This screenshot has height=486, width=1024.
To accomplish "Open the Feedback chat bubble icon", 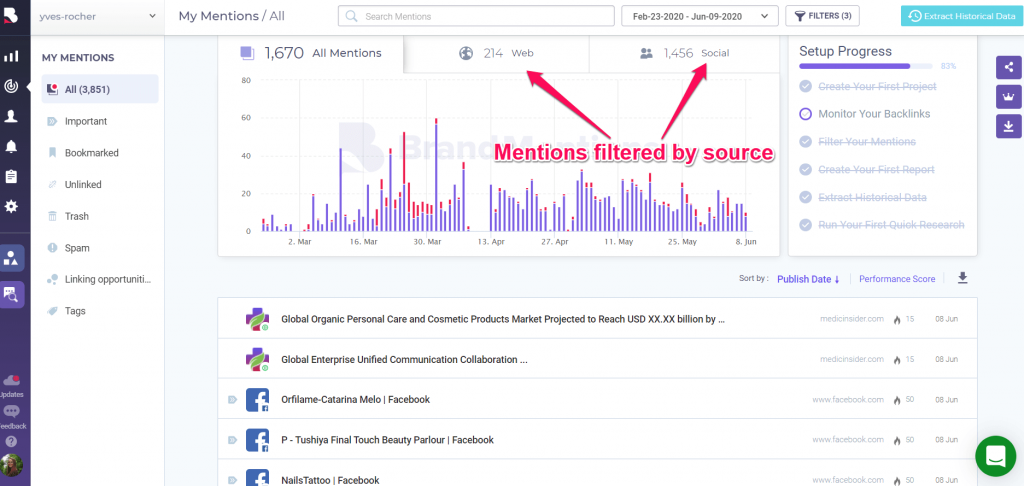I will (11, 412).
